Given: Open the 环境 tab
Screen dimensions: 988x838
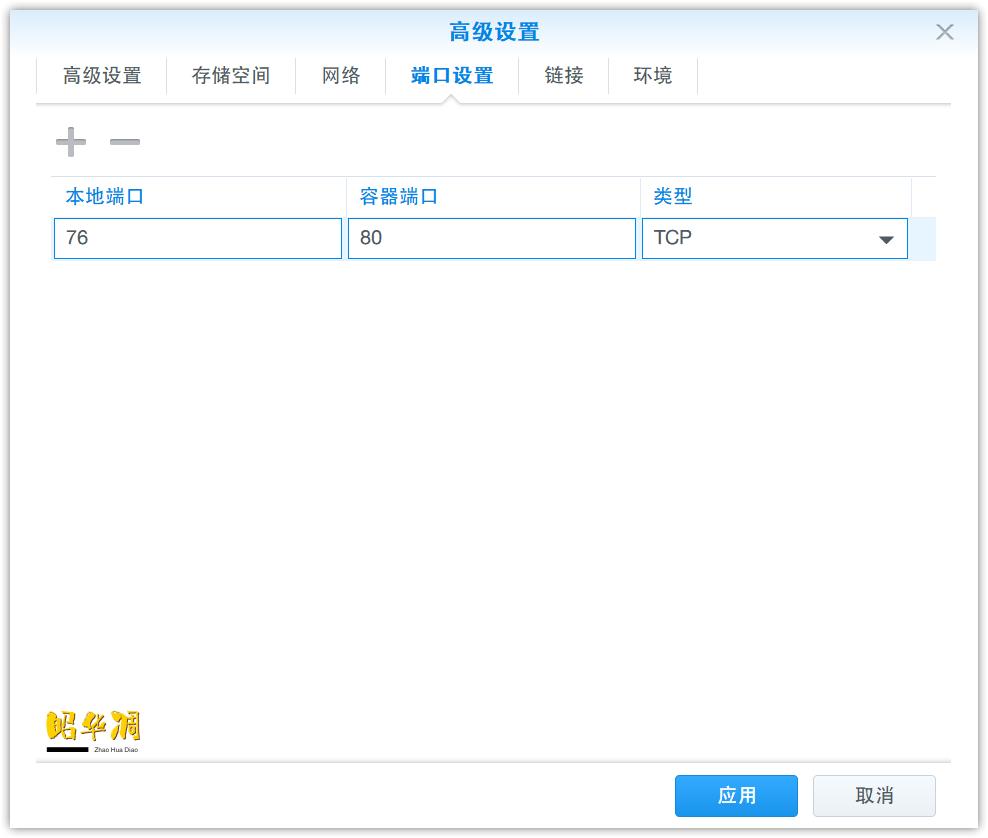Looking at the screenshot, I should [x=653, y=75].
